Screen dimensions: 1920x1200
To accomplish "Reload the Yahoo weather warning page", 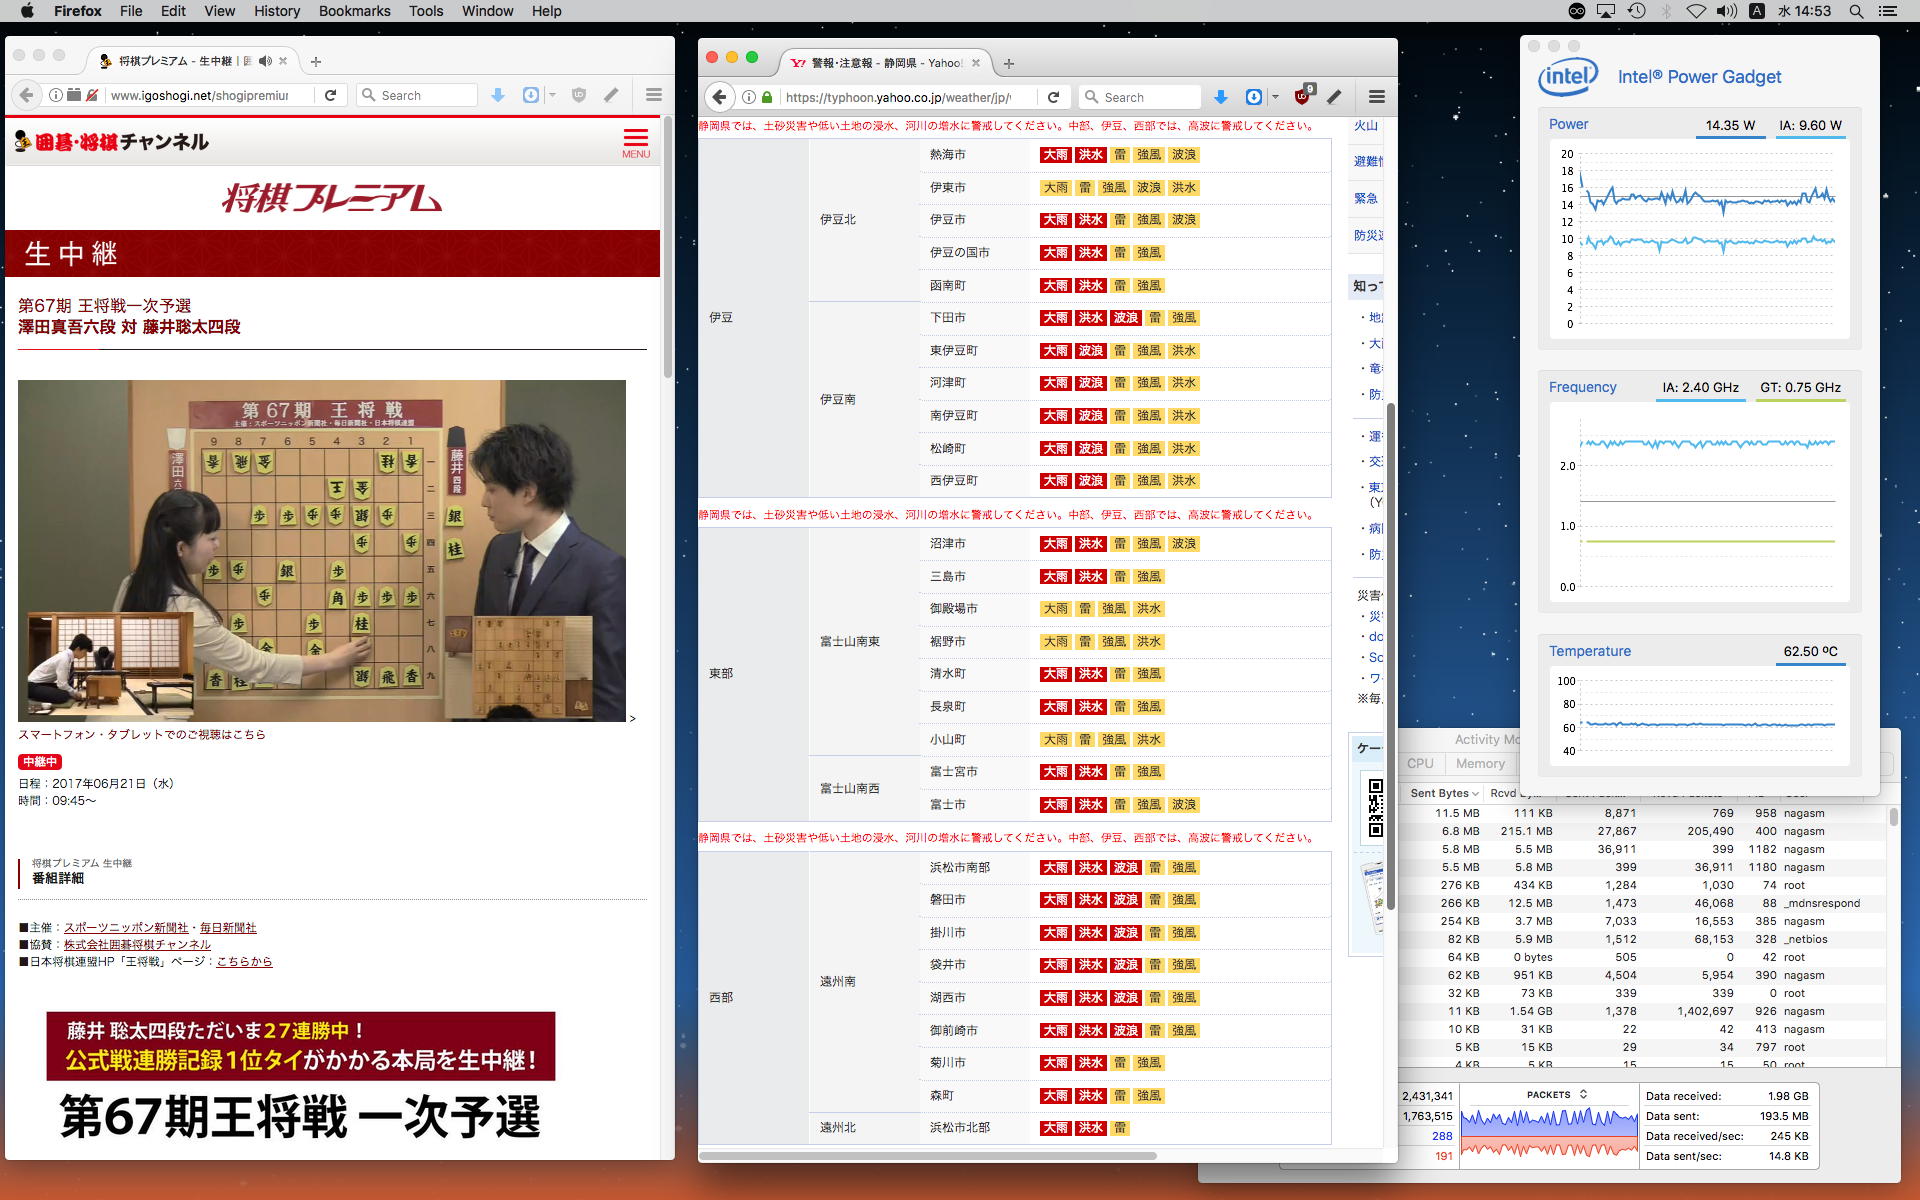I will point(1053,97).
